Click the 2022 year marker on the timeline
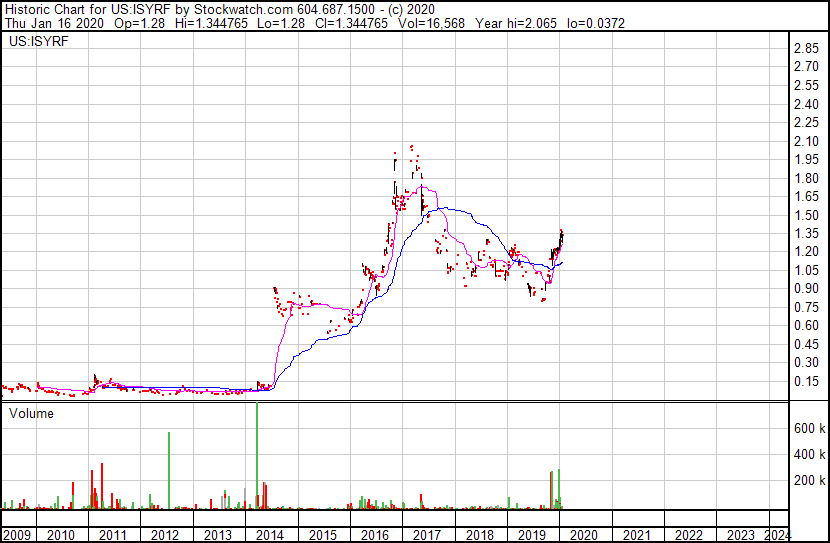 689,535
